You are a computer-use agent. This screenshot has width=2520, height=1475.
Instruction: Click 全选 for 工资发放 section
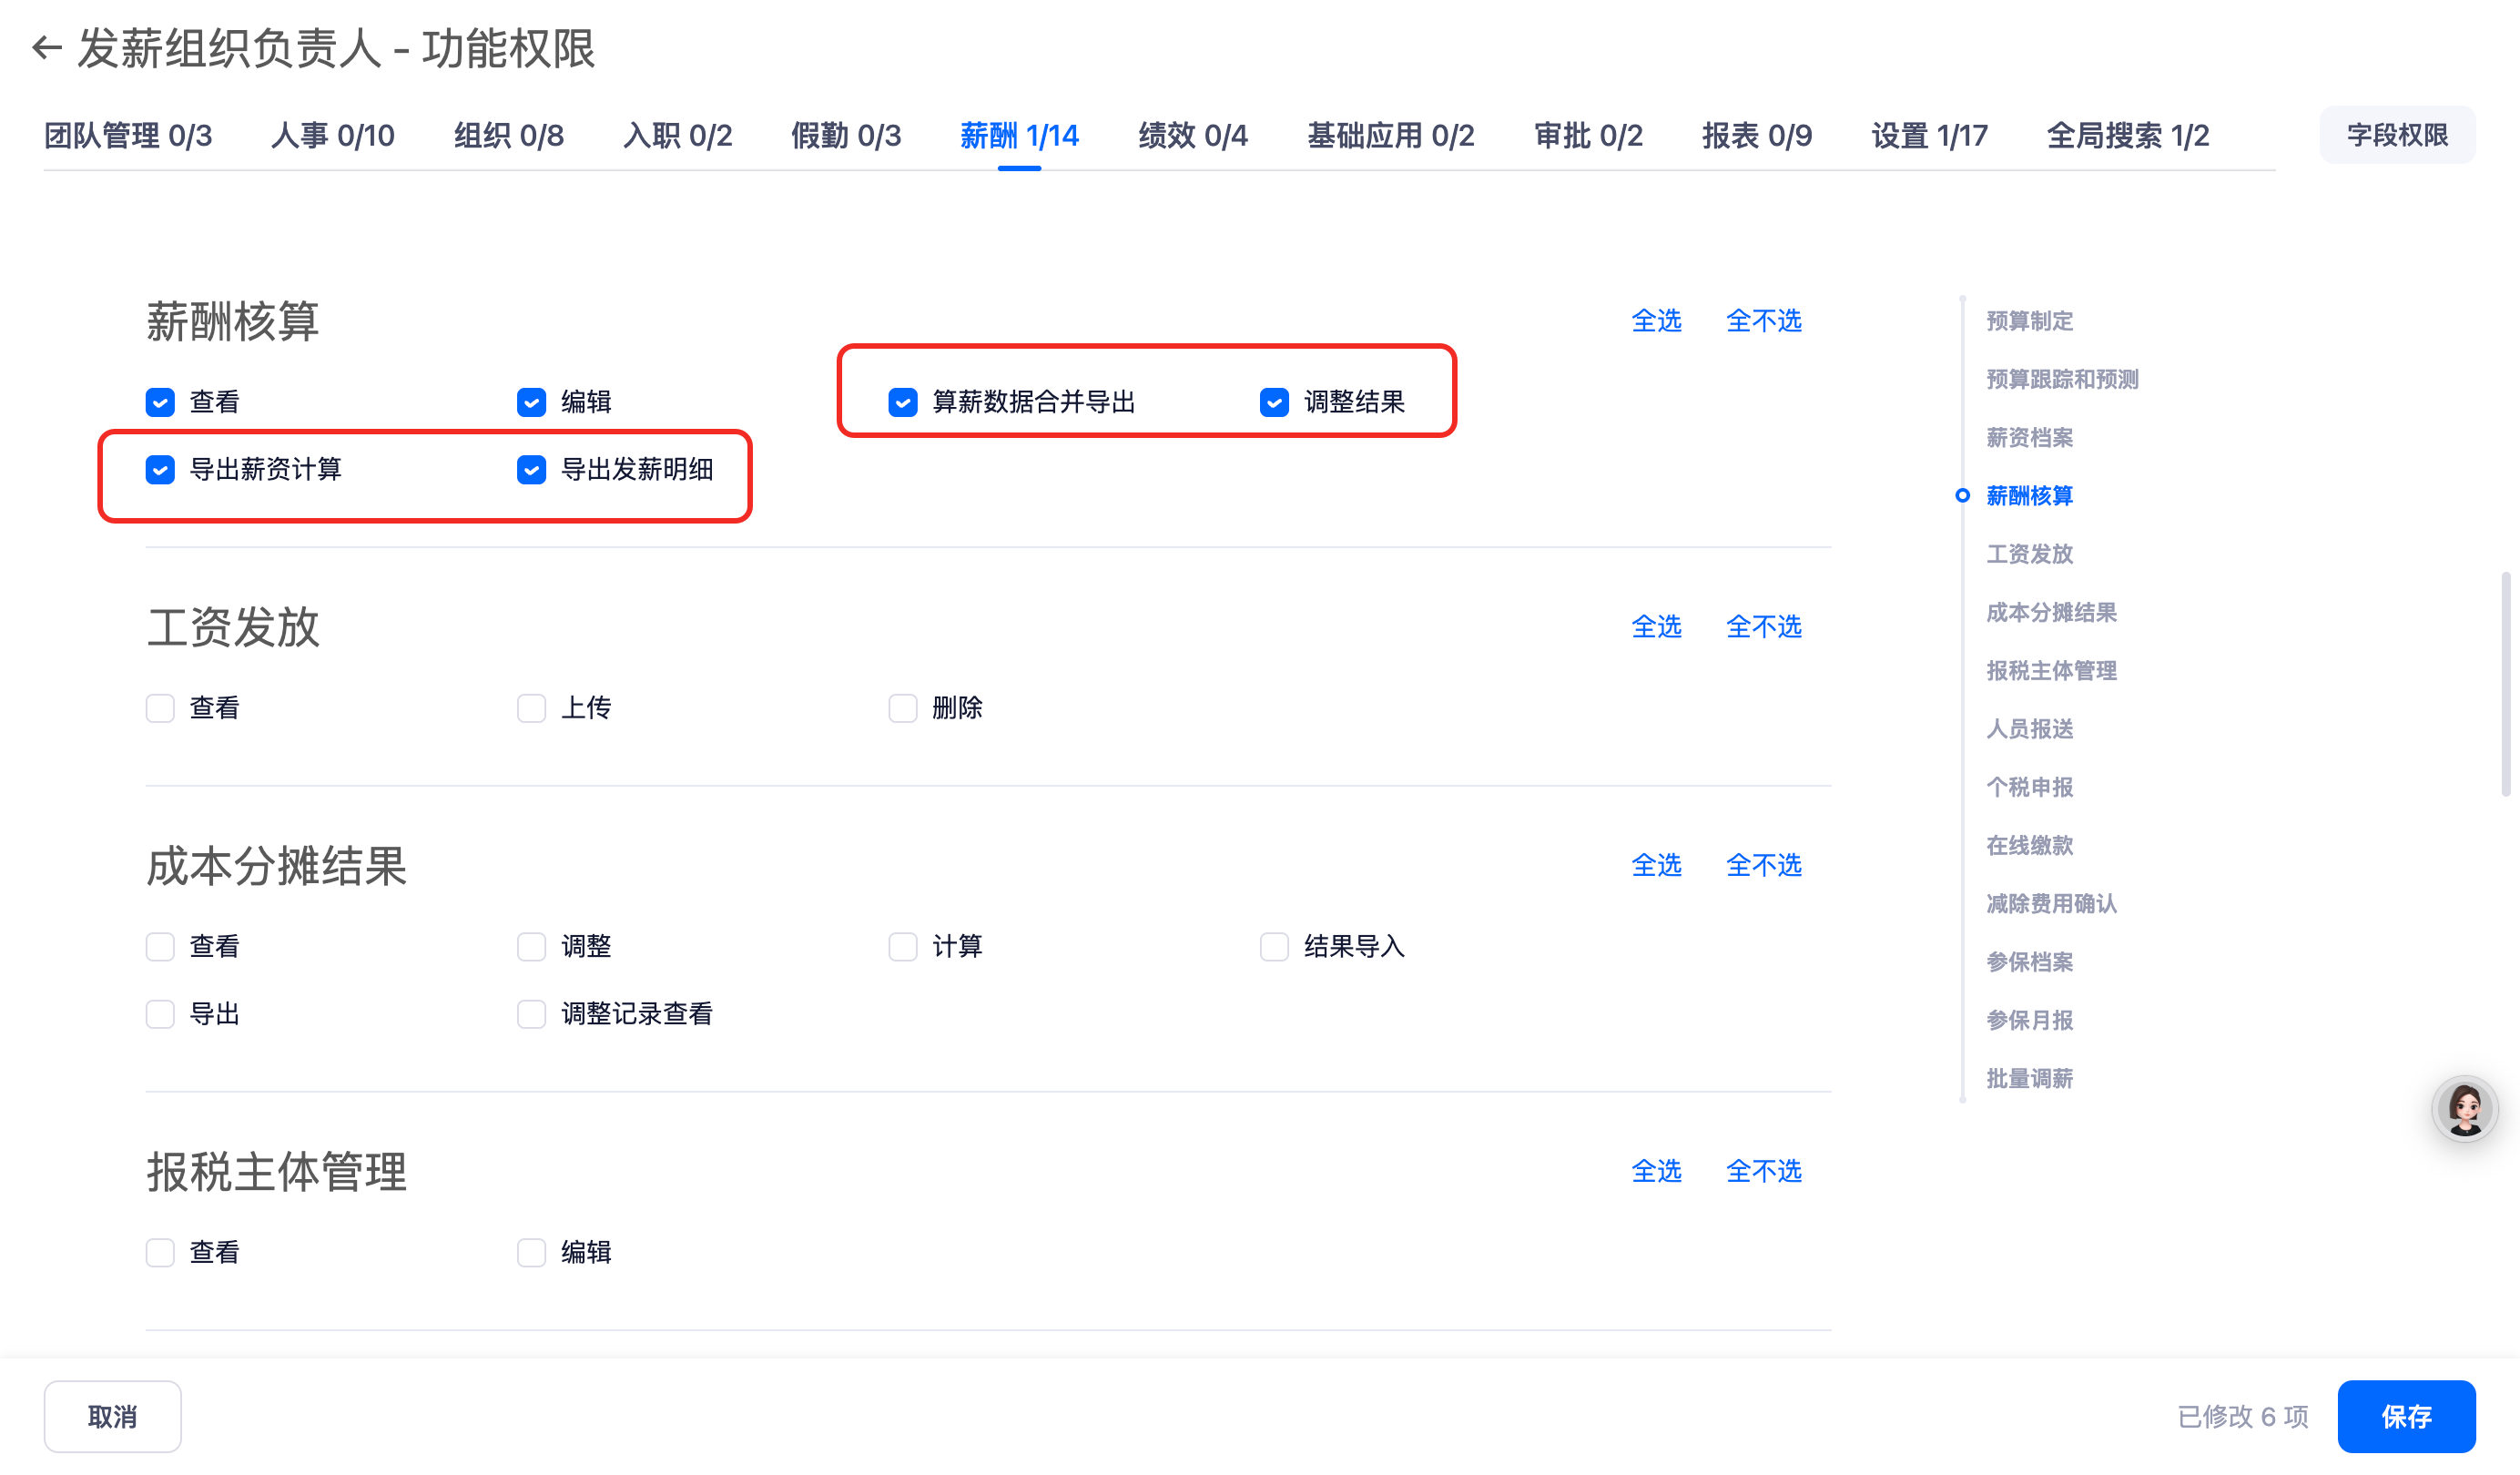(1655, 627)
